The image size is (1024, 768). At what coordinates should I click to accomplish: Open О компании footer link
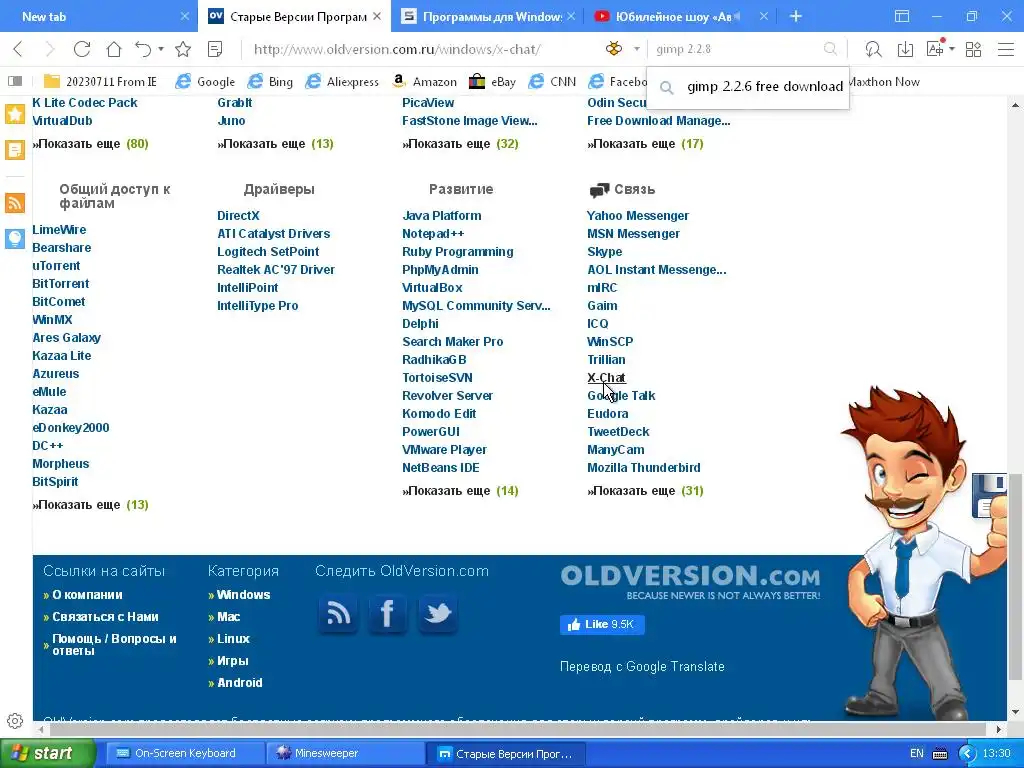pos(87,595)
